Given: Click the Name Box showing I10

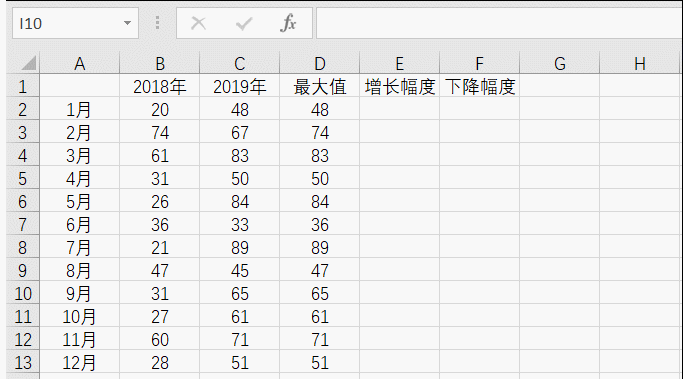Looking at the screenshot, I should point(75,23).
